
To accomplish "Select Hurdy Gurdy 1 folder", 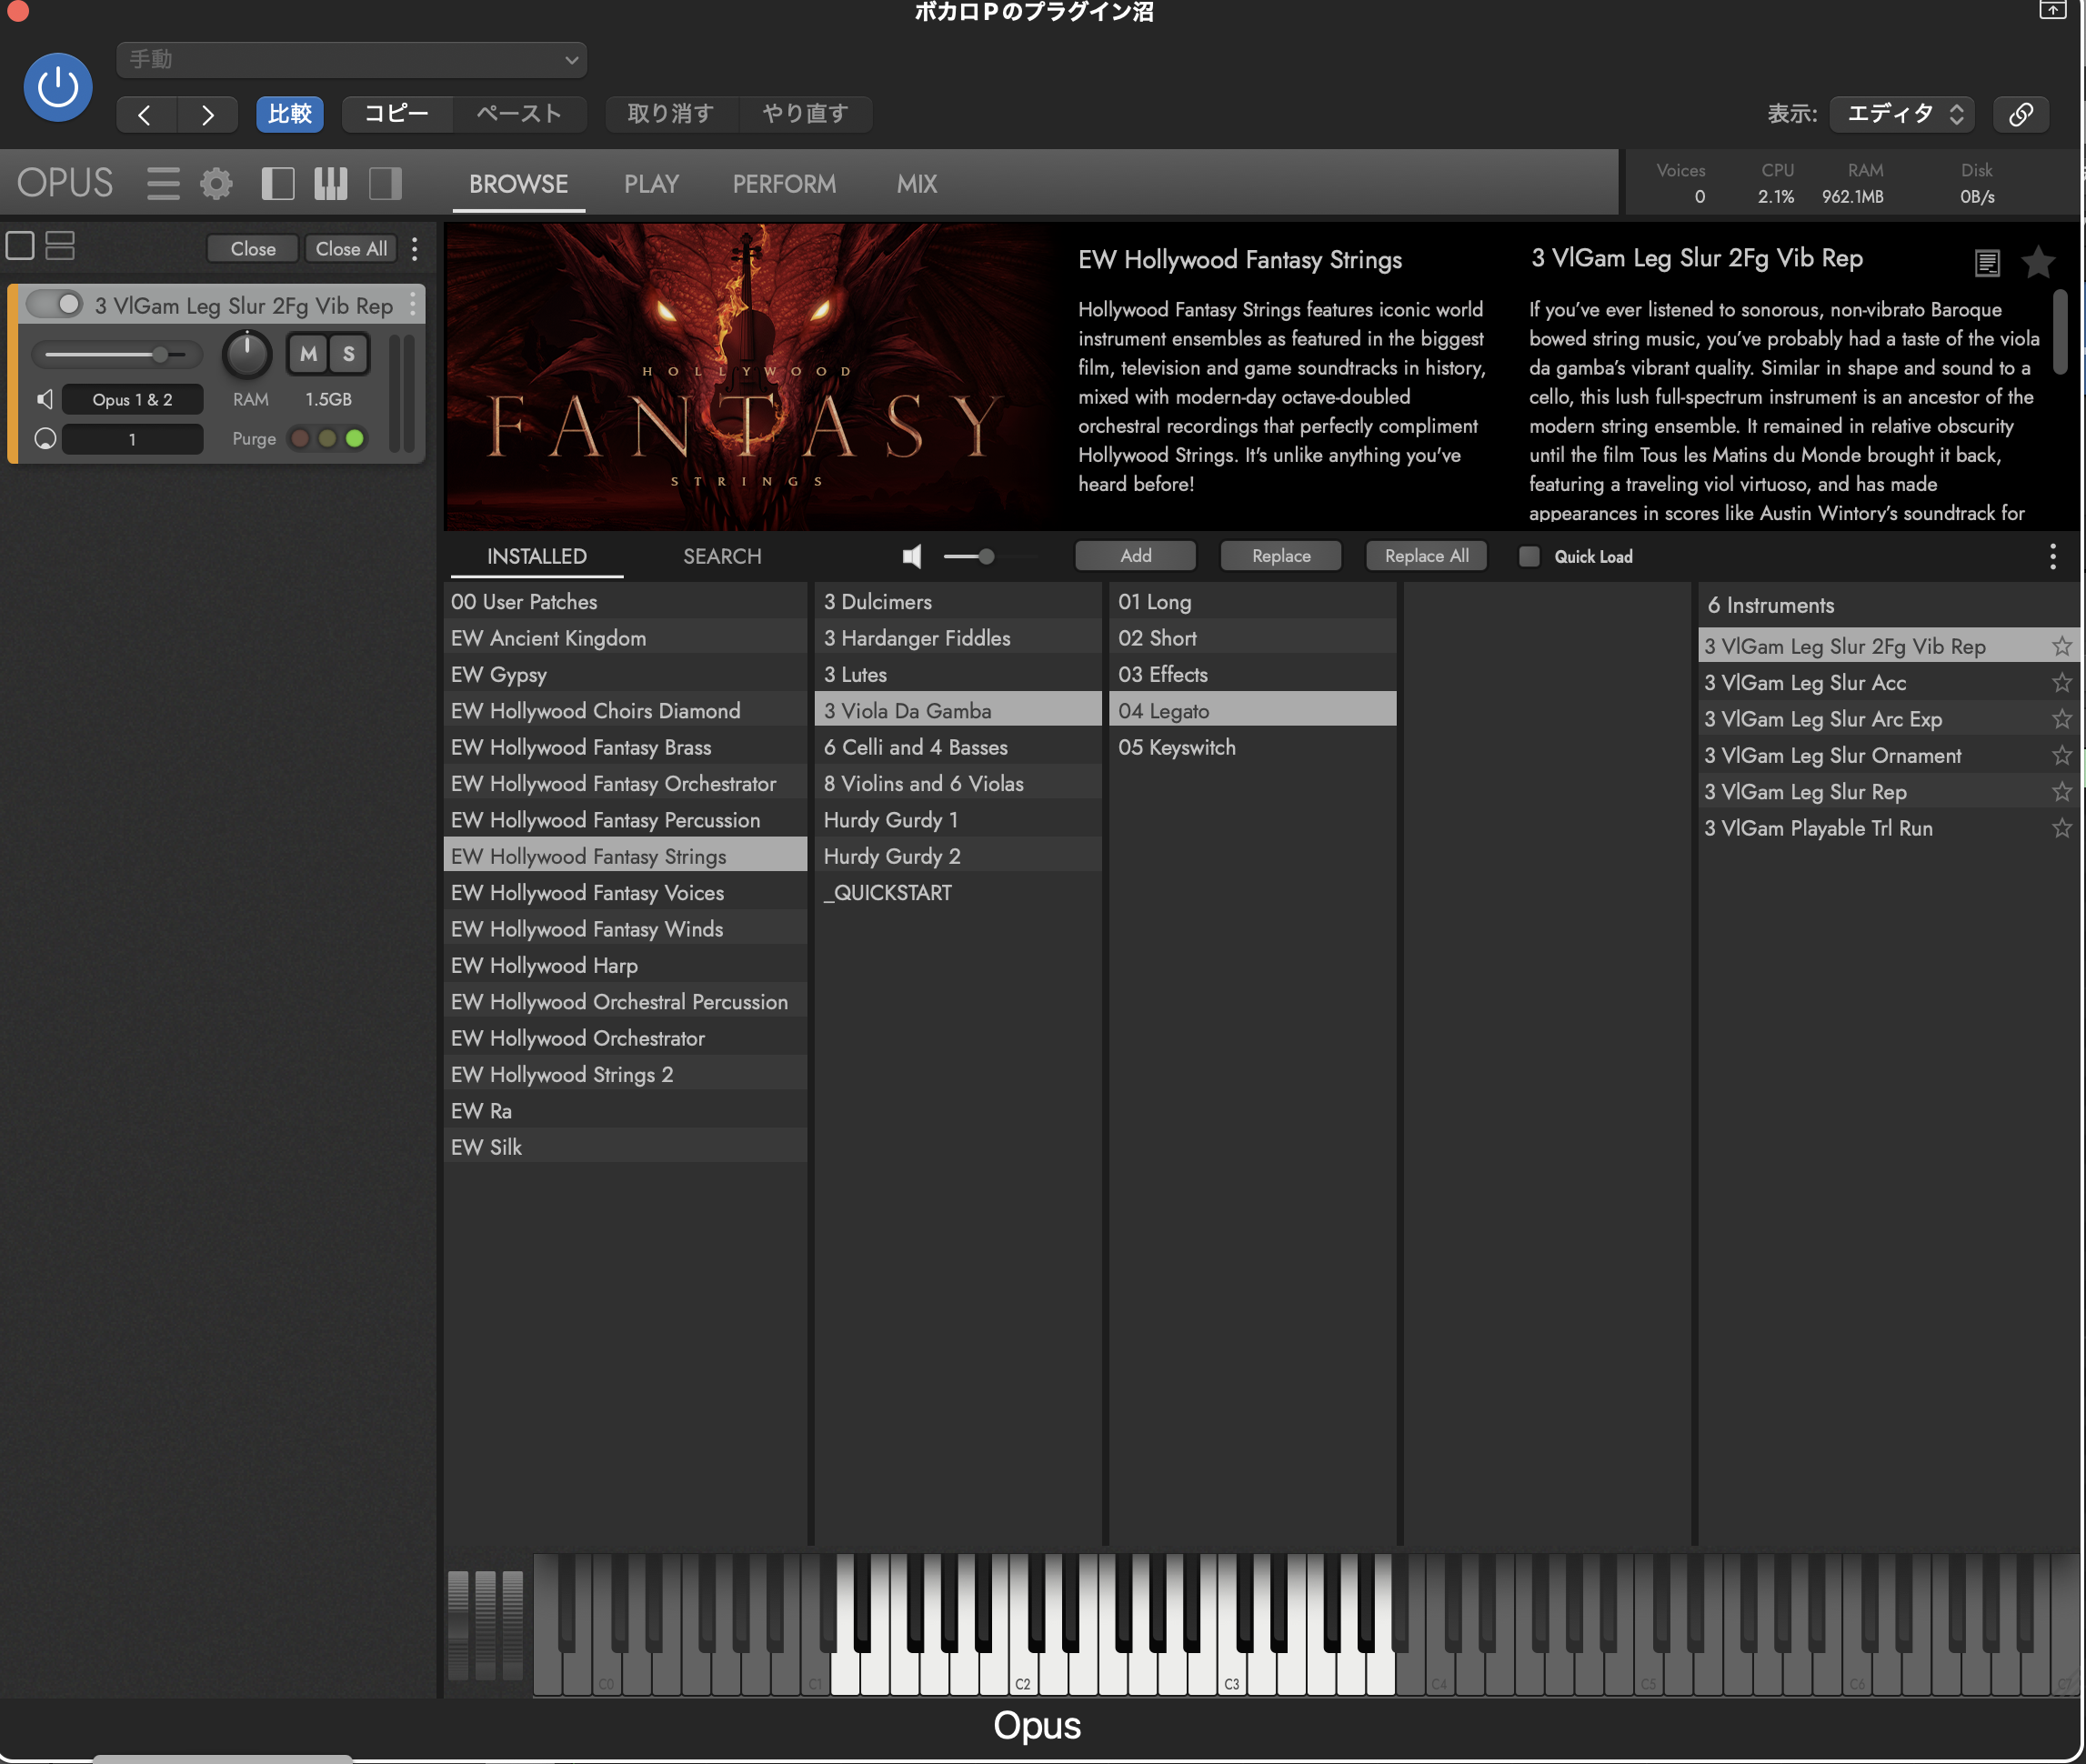I will coord(958,820).
